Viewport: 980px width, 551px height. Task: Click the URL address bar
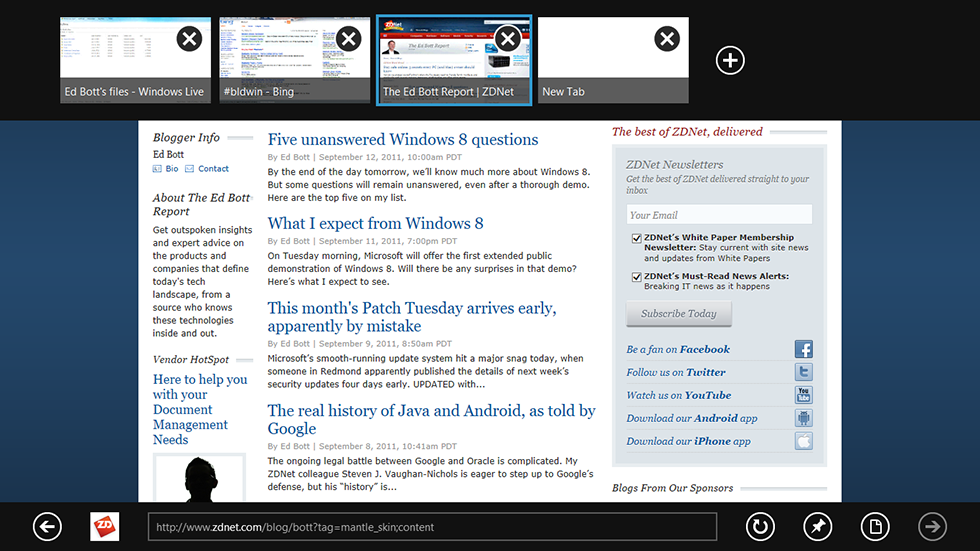(x=432, y=527)
